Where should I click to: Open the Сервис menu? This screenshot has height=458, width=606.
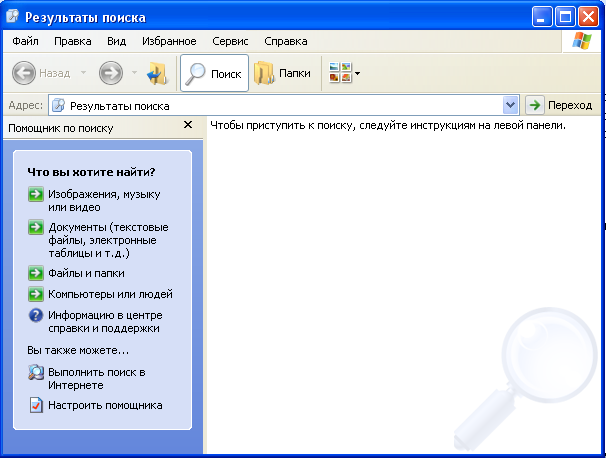tap(230, 41)
